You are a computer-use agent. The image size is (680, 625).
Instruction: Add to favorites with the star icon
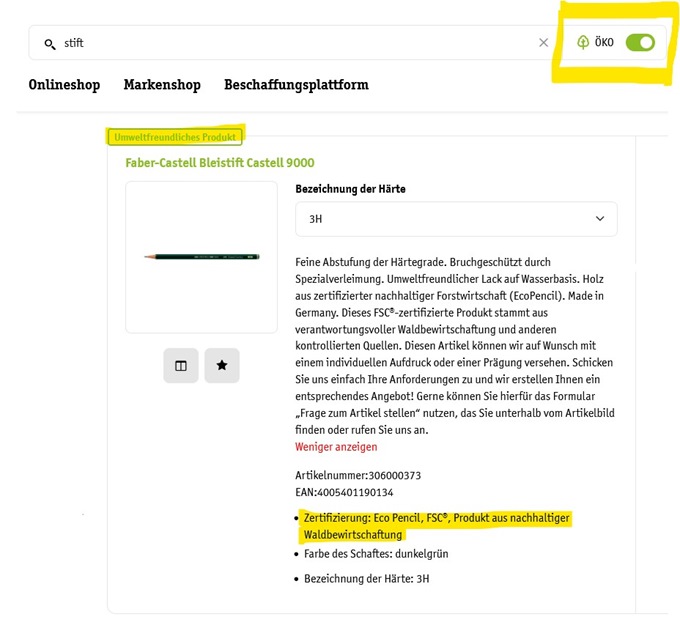pyautogui.click(x=222, y=366)
